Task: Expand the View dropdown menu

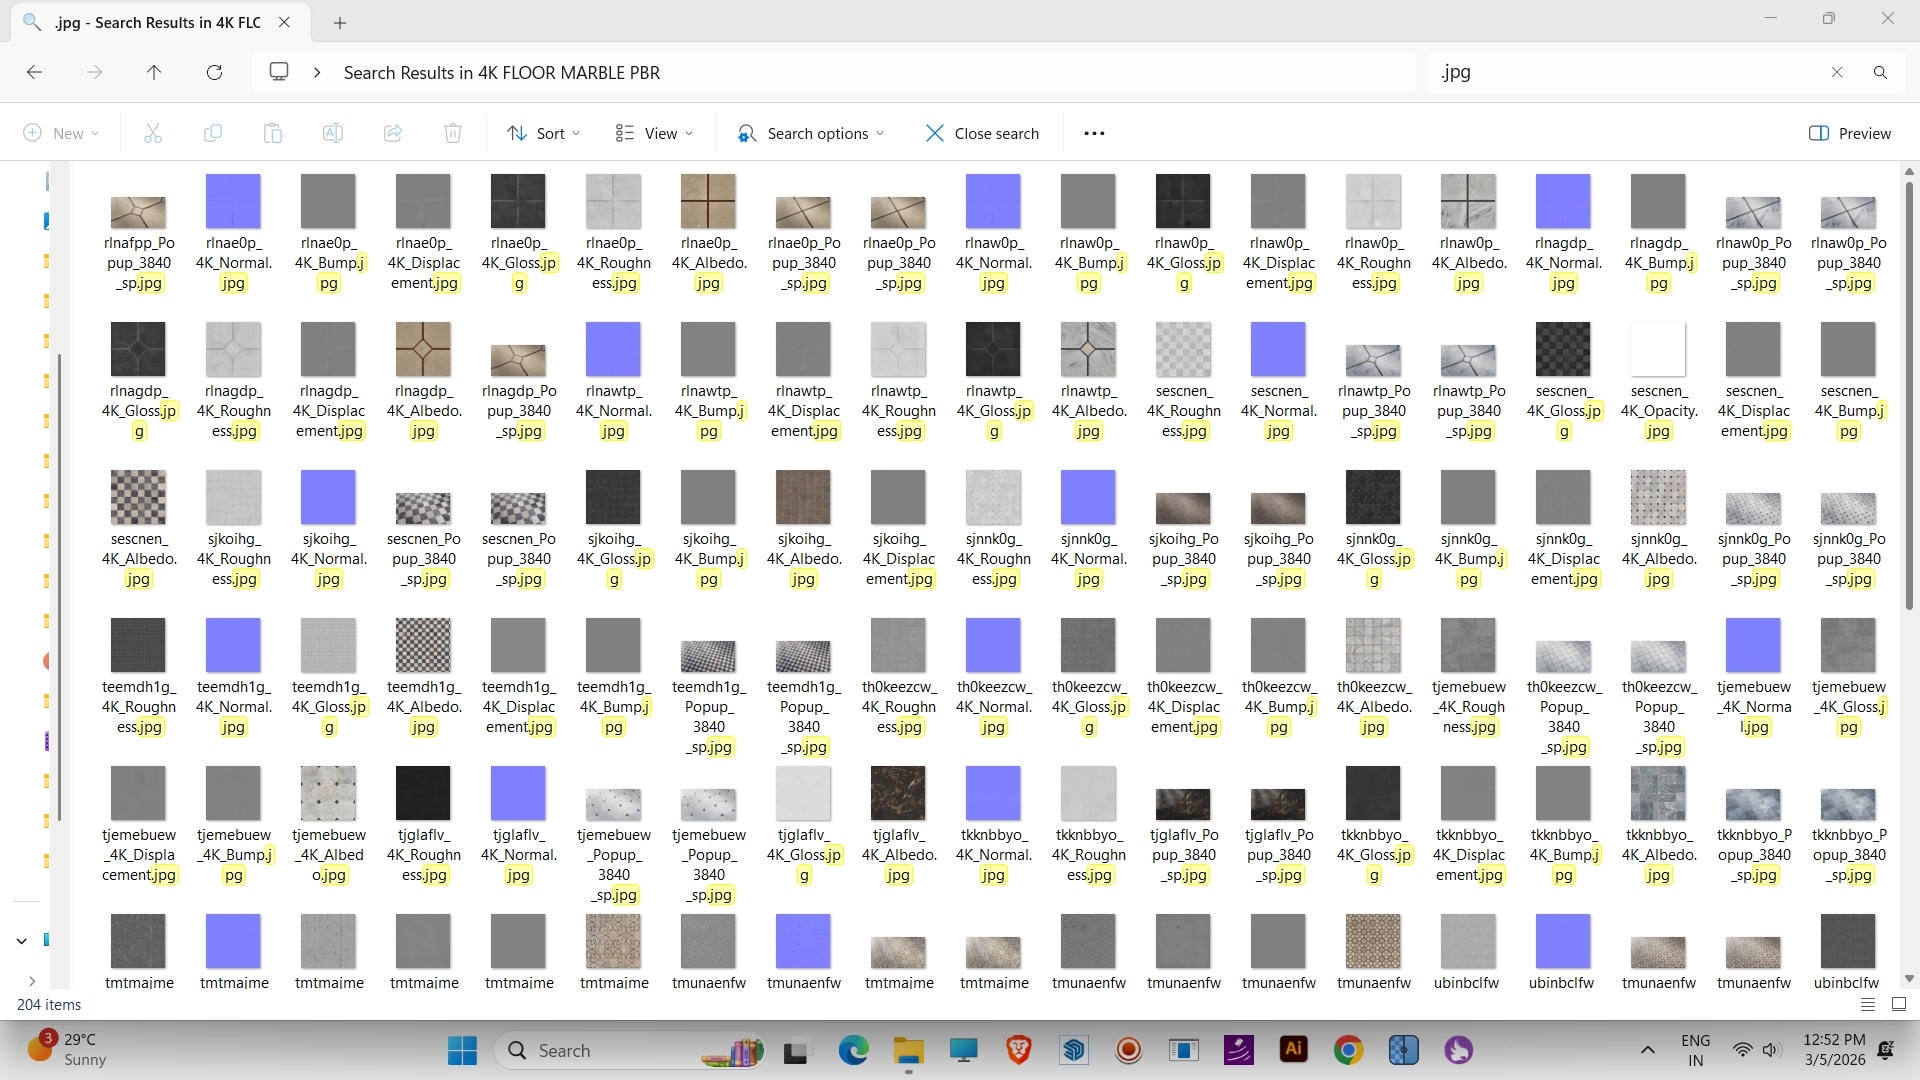Action: (x=654, y=133)
